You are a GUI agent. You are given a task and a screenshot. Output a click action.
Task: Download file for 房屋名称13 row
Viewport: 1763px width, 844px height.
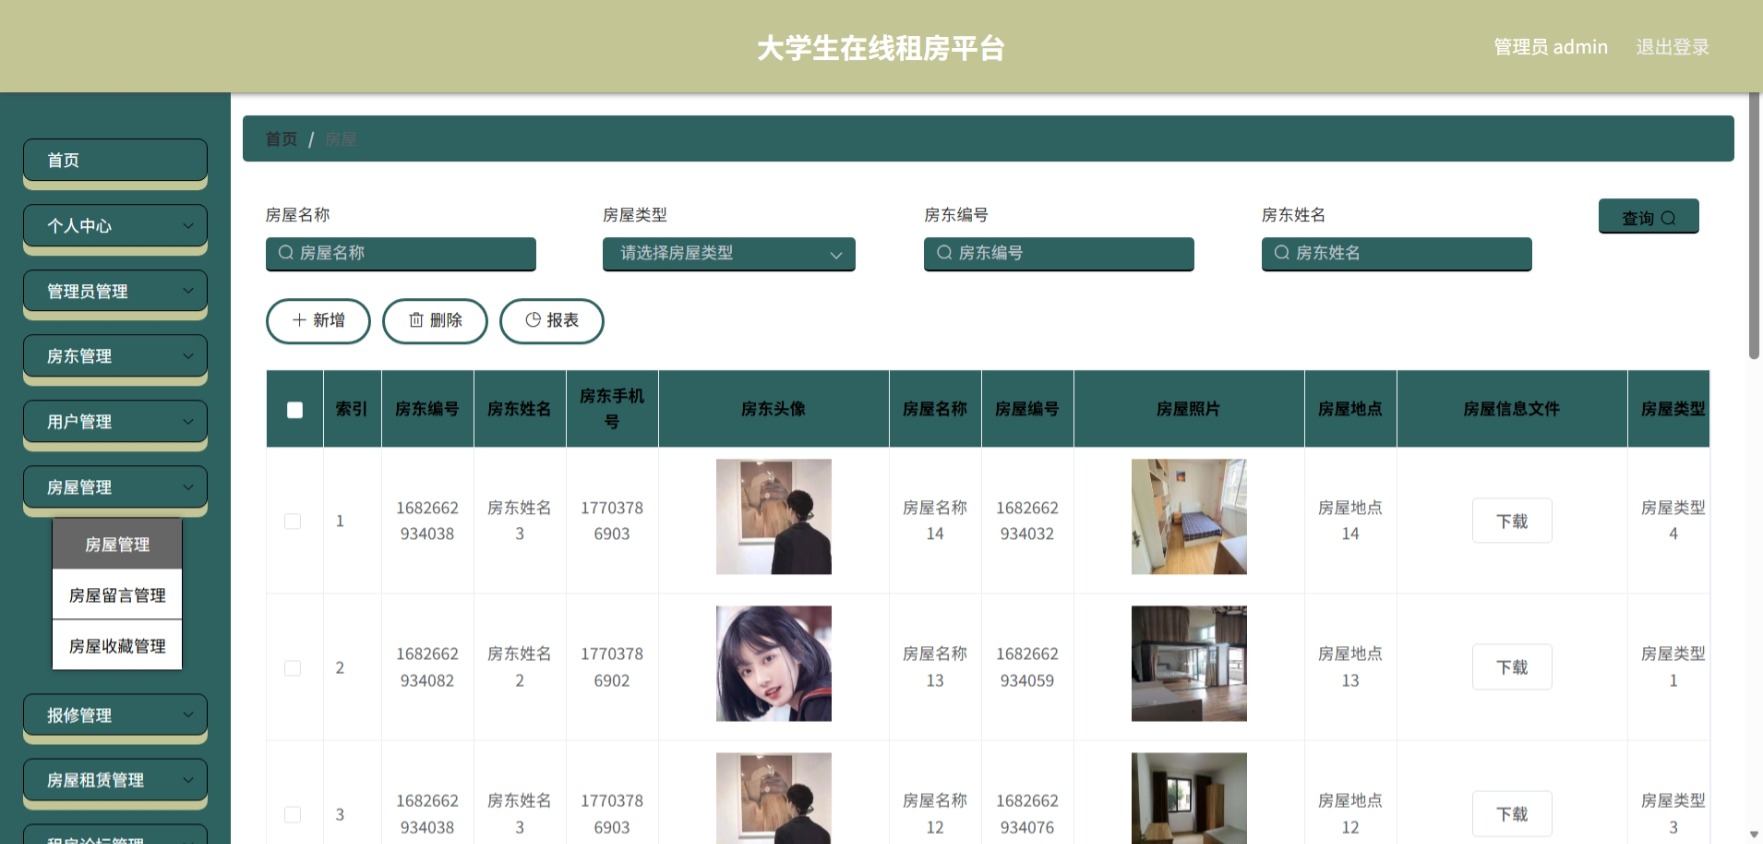[1512, 667]
